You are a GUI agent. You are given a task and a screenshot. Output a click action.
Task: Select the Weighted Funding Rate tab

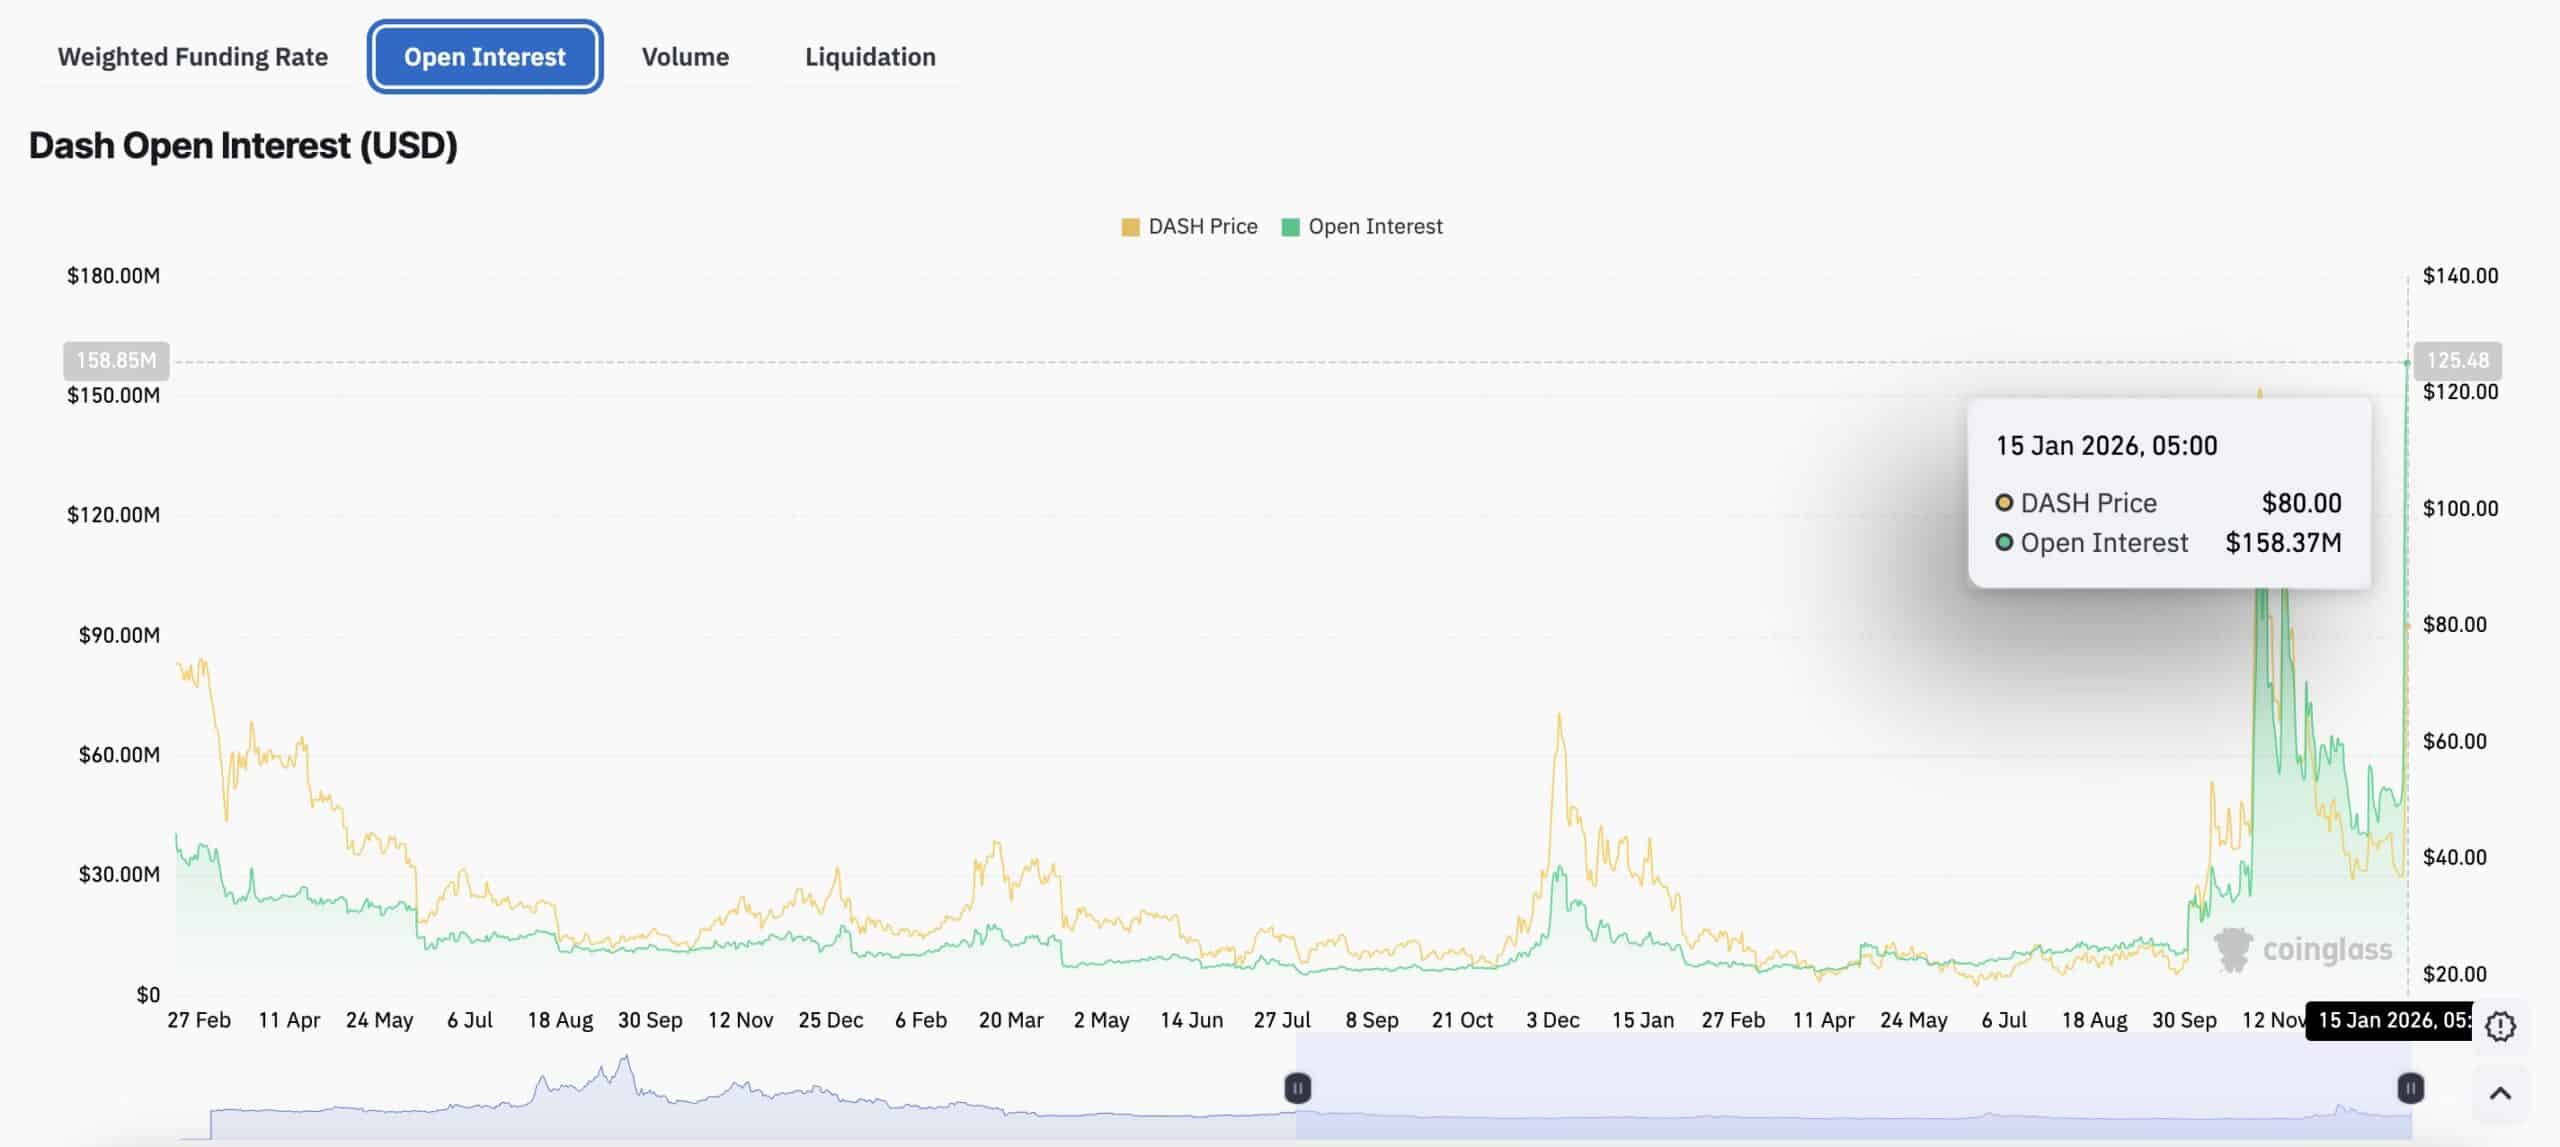click(x=192, y=56)
